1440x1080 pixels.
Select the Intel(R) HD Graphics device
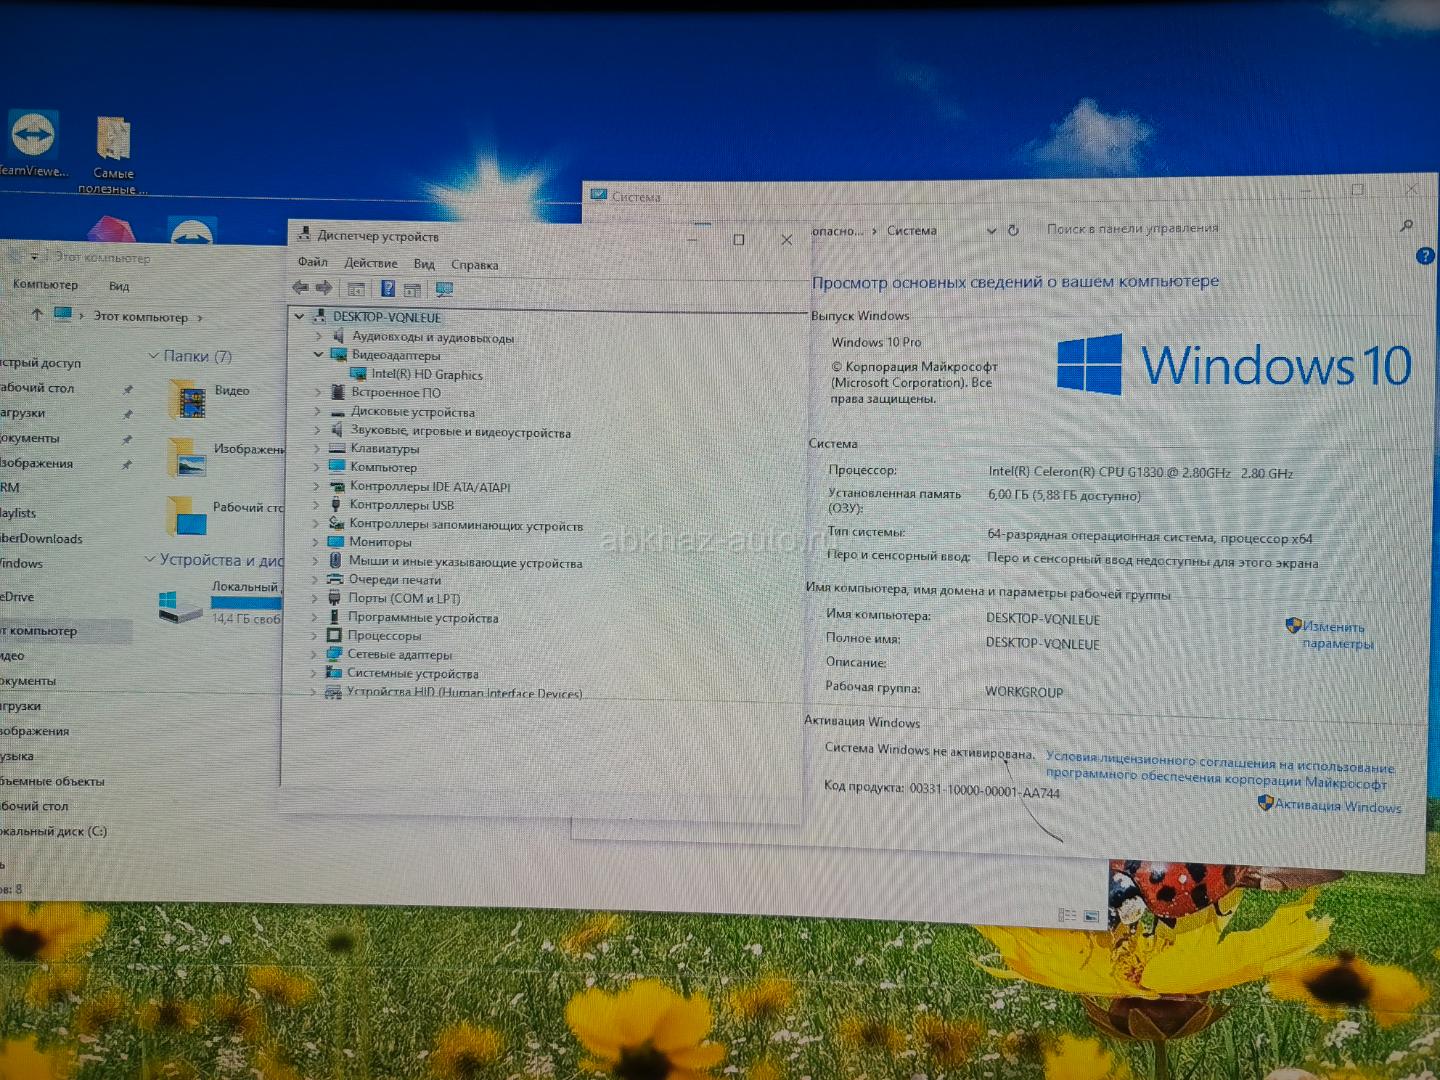[426, 374]
